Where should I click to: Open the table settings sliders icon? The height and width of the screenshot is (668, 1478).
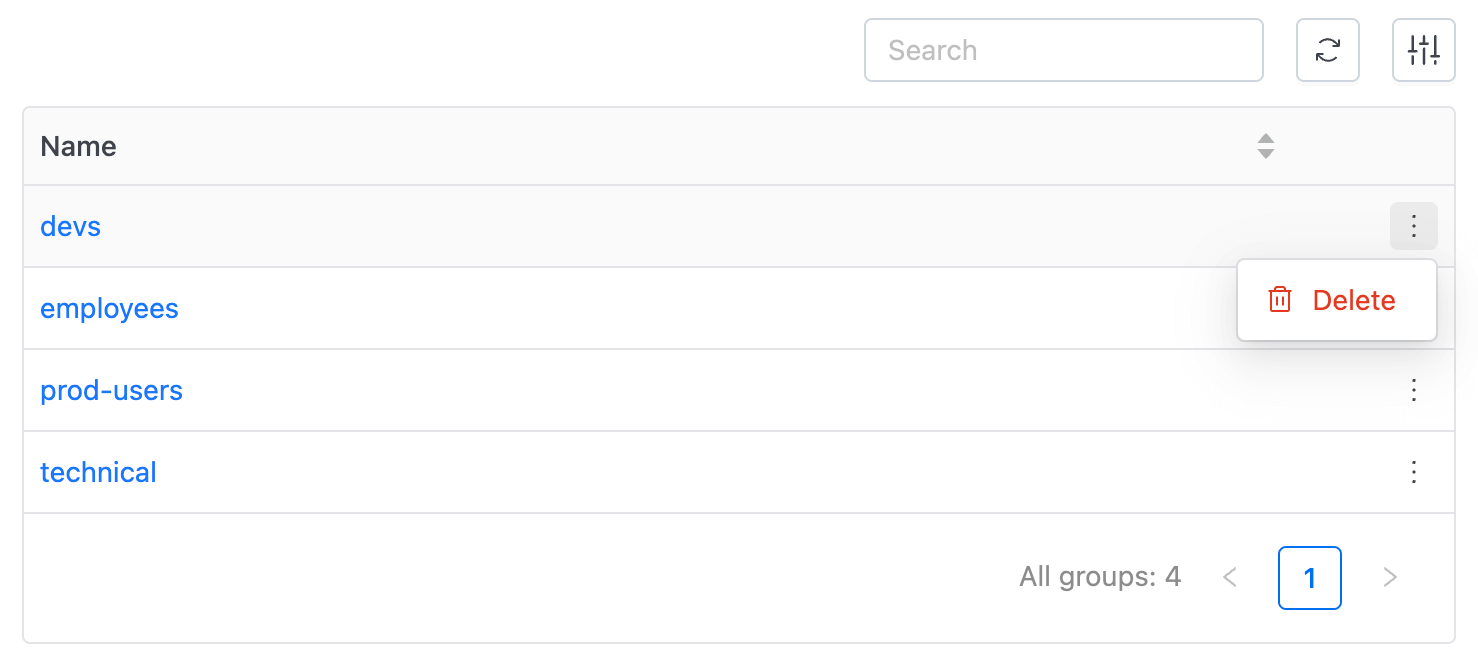point(1423,50)
